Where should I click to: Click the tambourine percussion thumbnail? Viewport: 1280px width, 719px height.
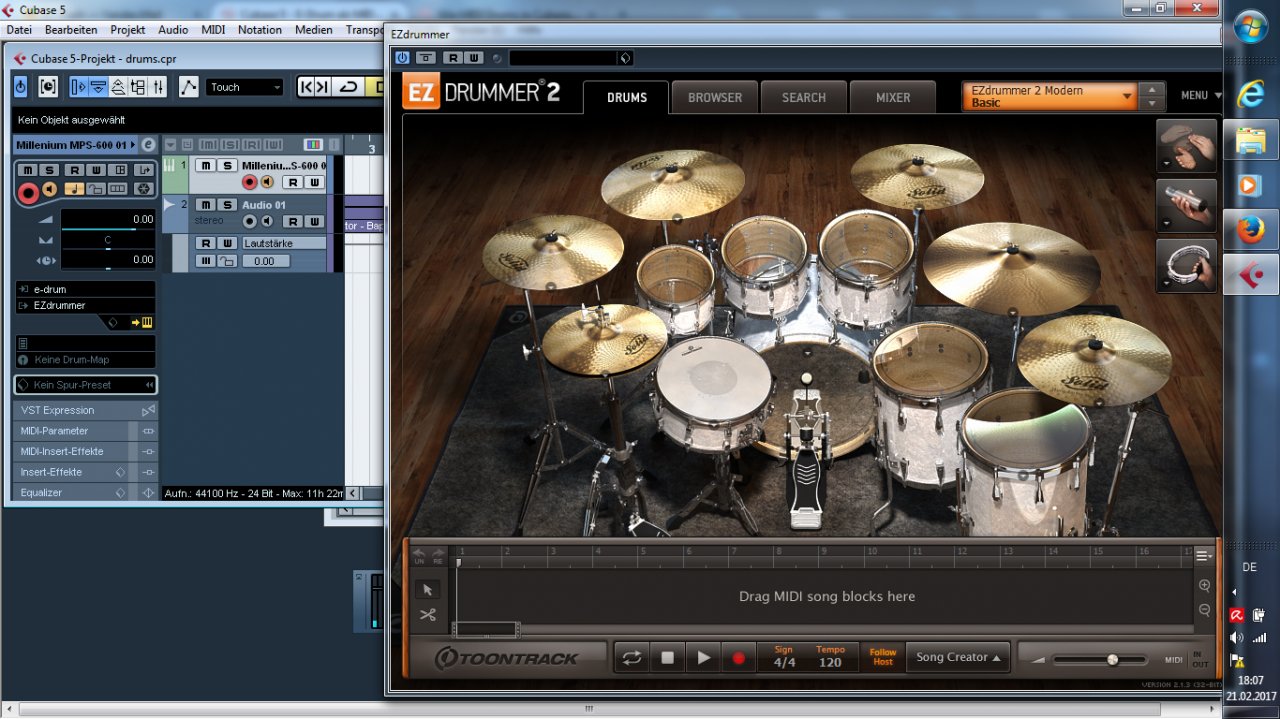(x=1187, y=266)
